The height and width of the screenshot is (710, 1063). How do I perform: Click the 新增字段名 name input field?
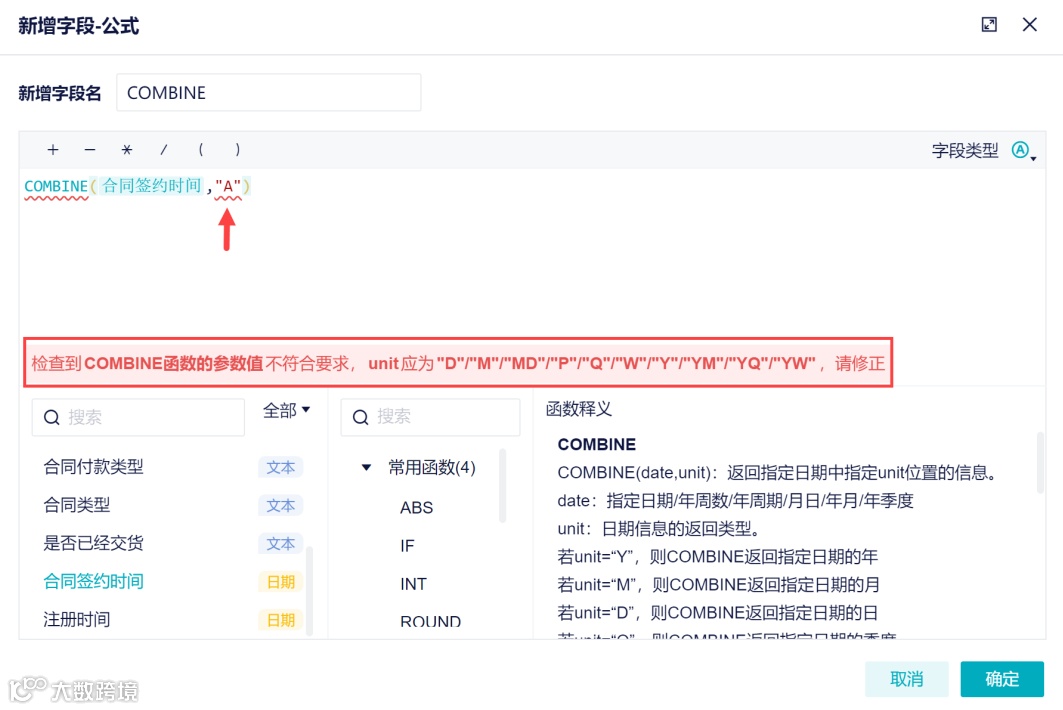click(268, 92)
